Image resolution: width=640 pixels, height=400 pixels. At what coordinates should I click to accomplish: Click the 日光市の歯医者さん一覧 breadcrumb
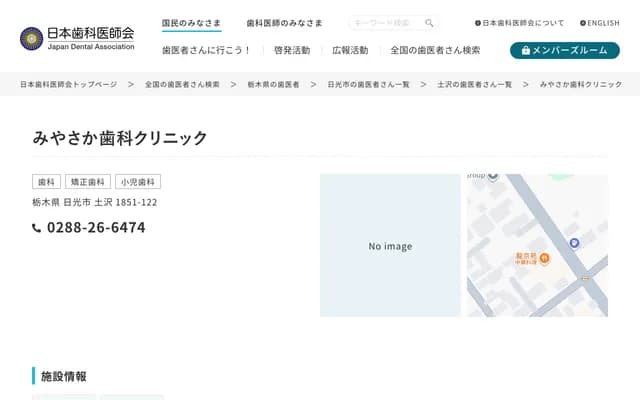368,85
